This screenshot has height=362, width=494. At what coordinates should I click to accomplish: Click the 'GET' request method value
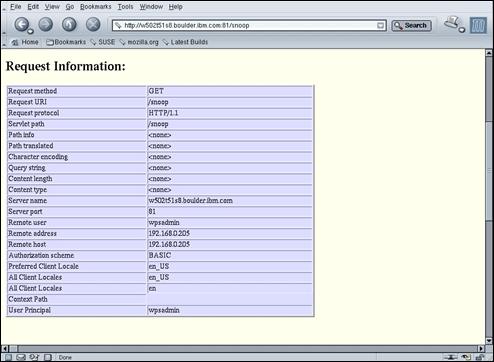point(156,91)
